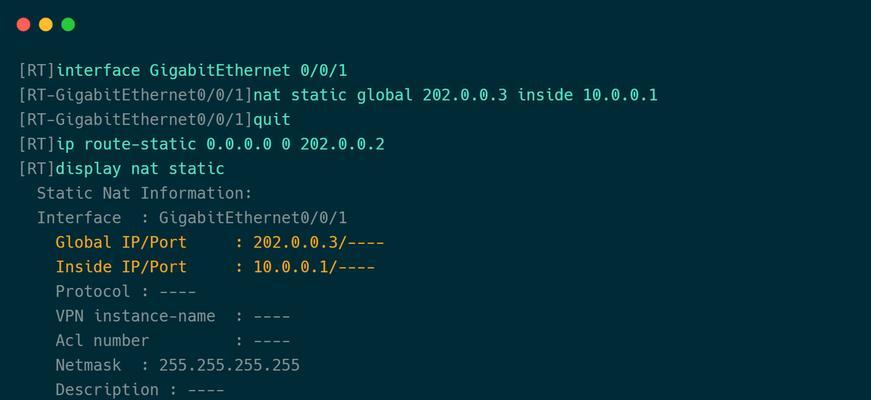Viewport: 871px width, 400px height.
Task: Click the red close window dot
Action: coord(23,24)
